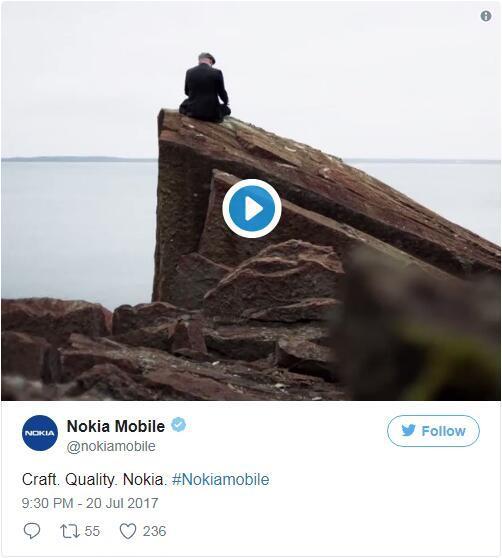Screen dimensions: 502x558
Task: Click the like count 236
Action: pyautogui.click(x=154, y=531)
